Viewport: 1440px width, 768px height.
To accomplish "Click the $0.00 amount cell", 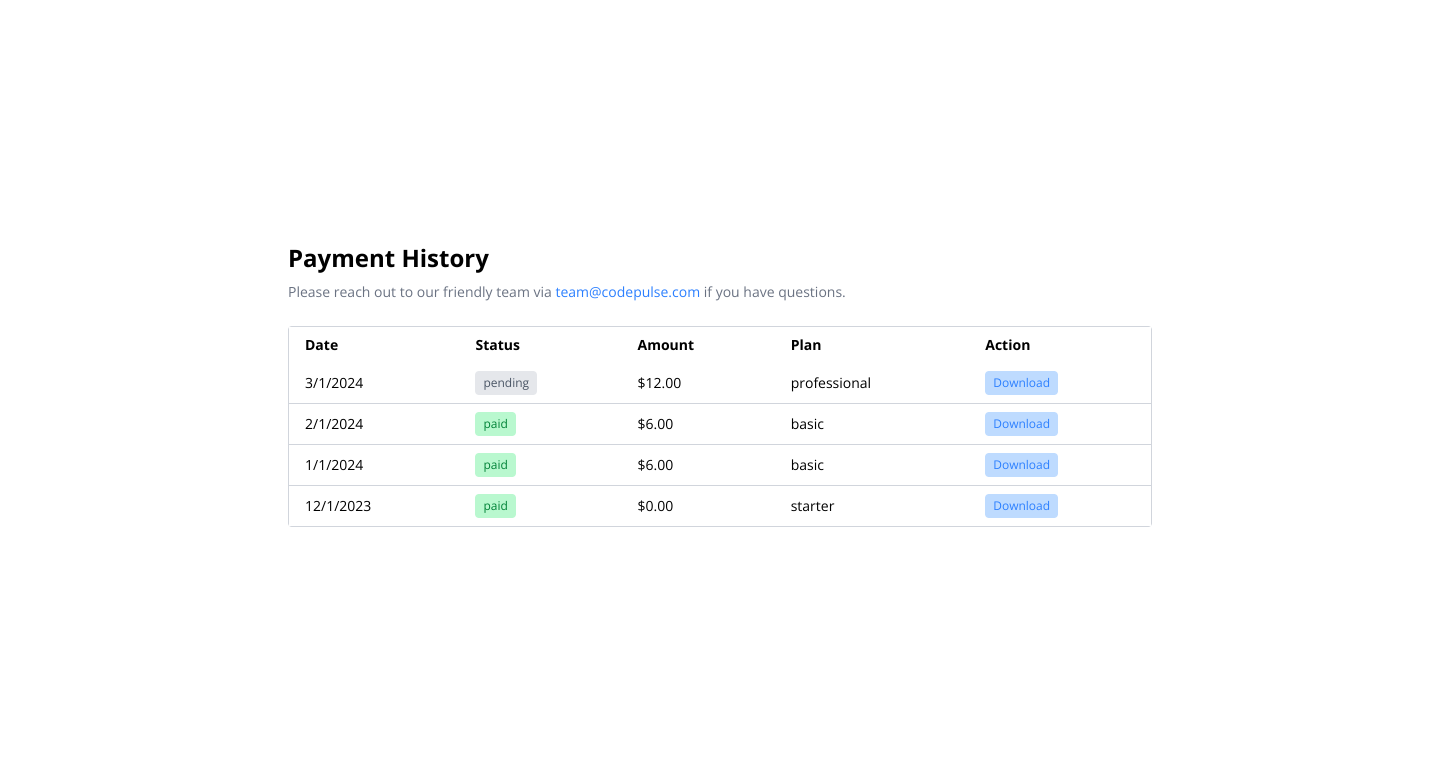I will coord(655,506).
